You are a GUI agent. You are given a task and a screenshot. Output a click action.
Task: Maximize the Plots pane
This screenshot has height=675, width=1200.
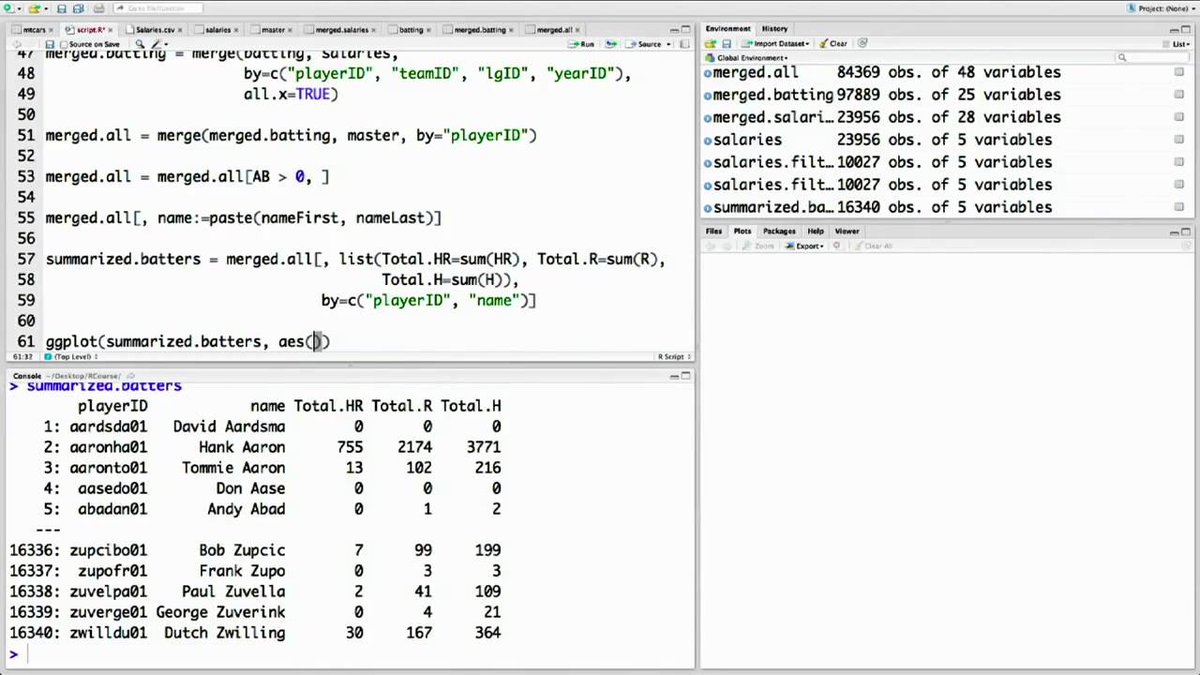[x=1185, y=231]
